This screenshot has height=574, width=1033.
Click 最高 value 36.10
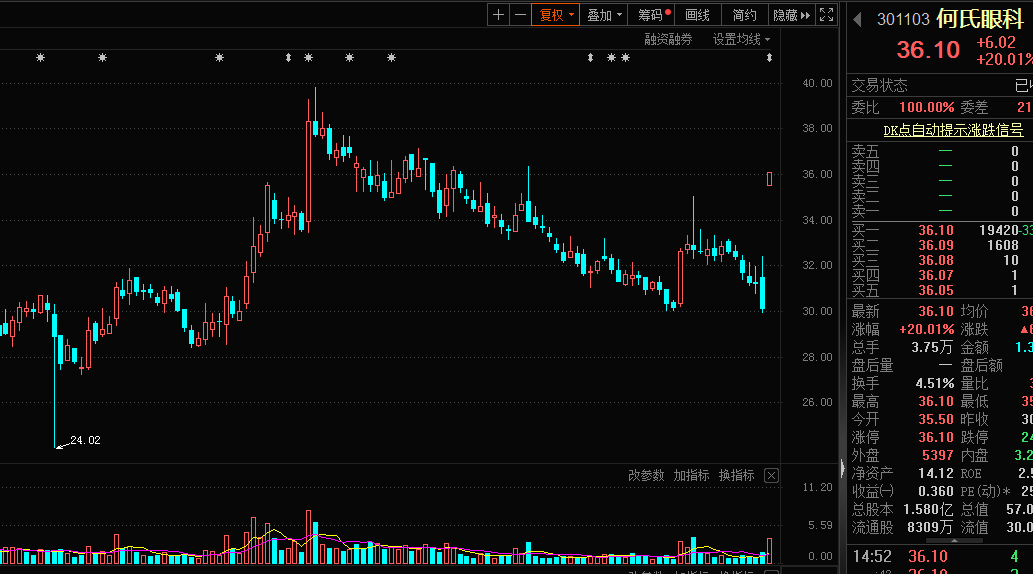(935, 401)
